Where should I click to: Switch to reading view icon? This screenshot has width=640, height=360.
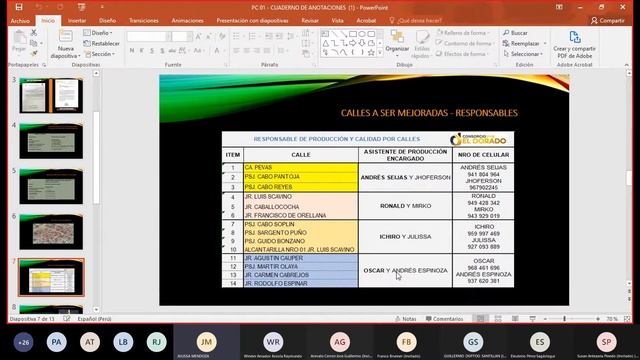point(516,319)
